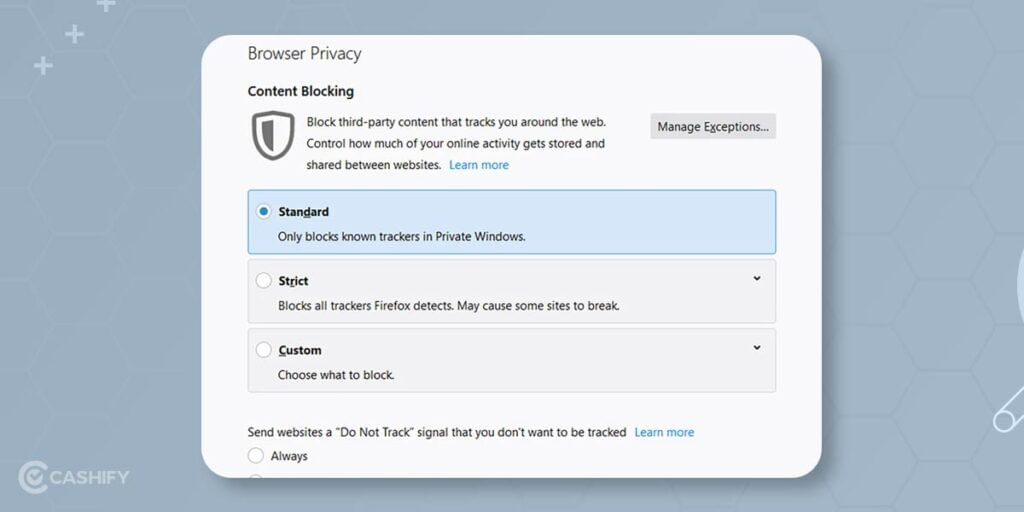Click the Custom option label
This screenshot has width=1024, height=512.
[300, 350]
